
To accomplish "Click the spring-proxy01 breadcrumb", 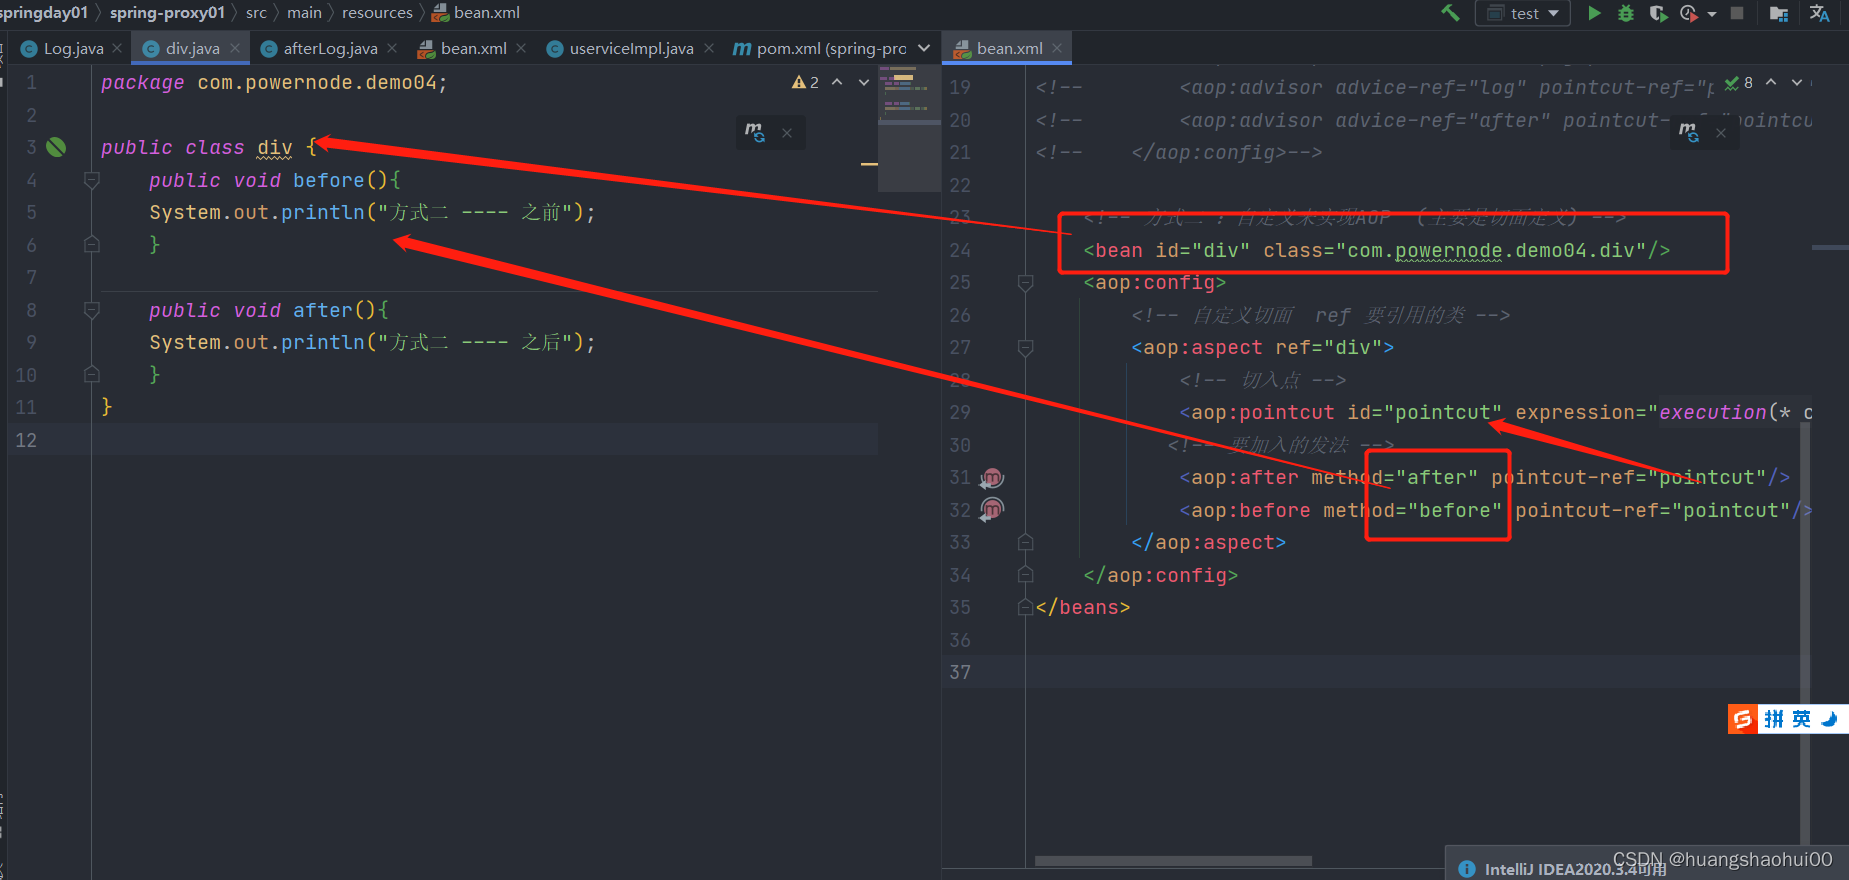I will (167, 13).
